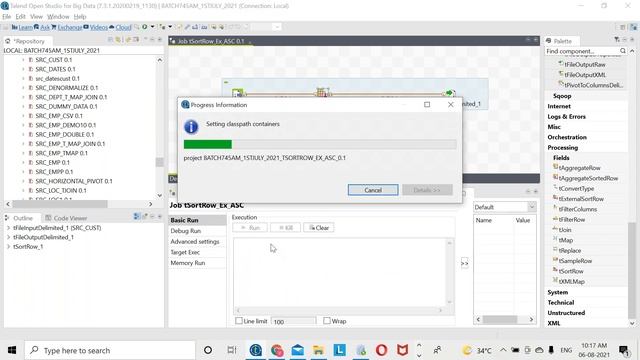Select the Memory Run tab

pyautogui.click(x=188, y=263)
